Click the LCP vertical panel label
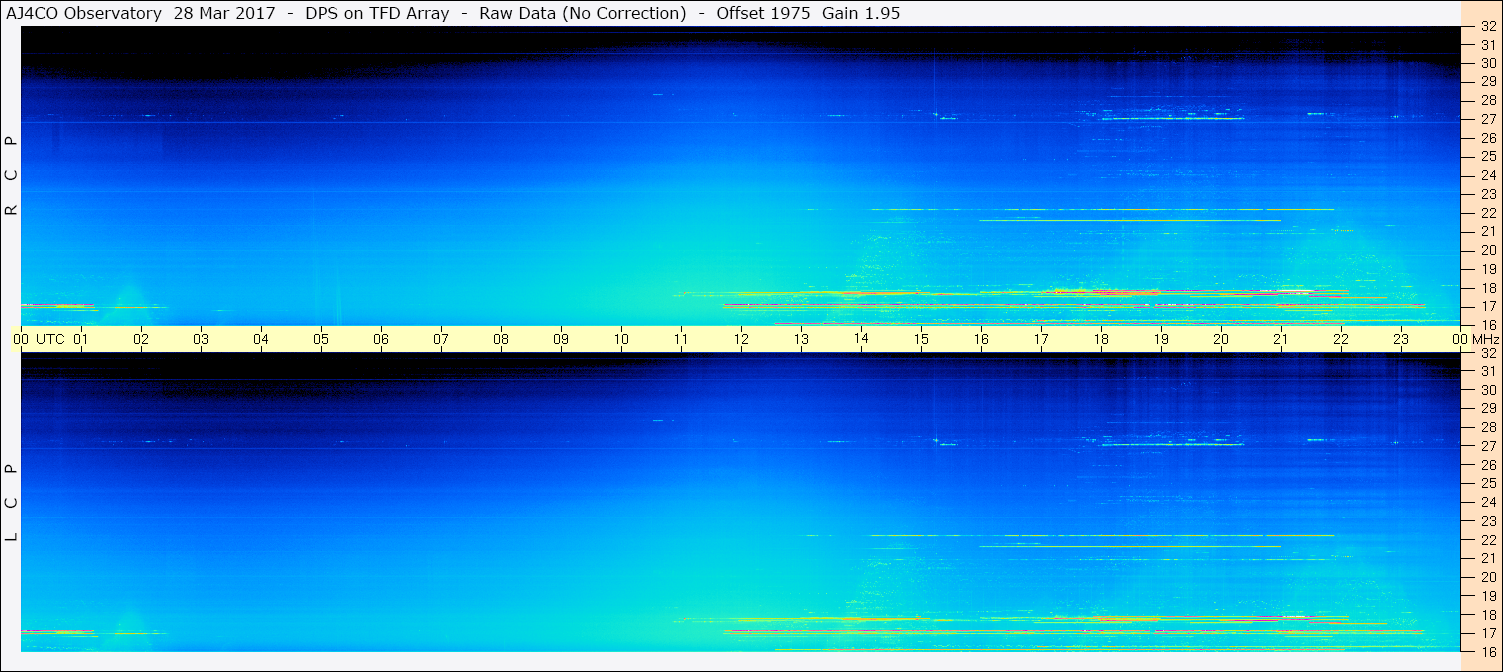The image size is (1503, 672). click(12, 503)
